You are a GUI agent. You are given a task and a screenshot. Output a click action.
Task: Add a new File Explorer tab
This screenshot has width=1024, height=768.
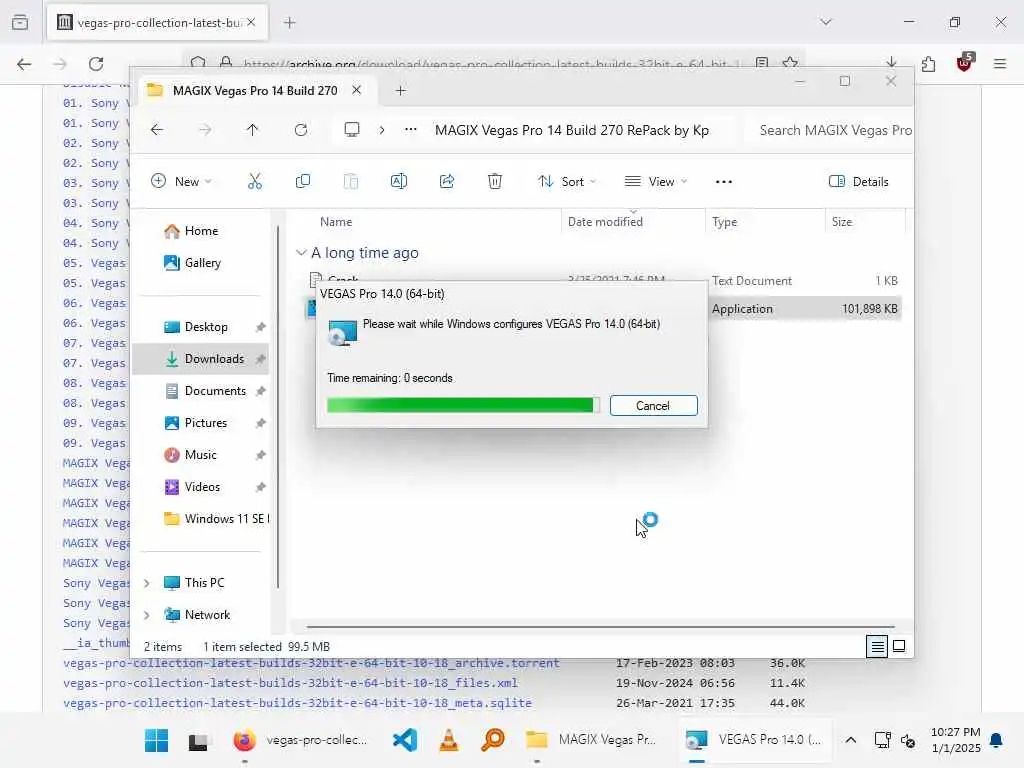400,91
